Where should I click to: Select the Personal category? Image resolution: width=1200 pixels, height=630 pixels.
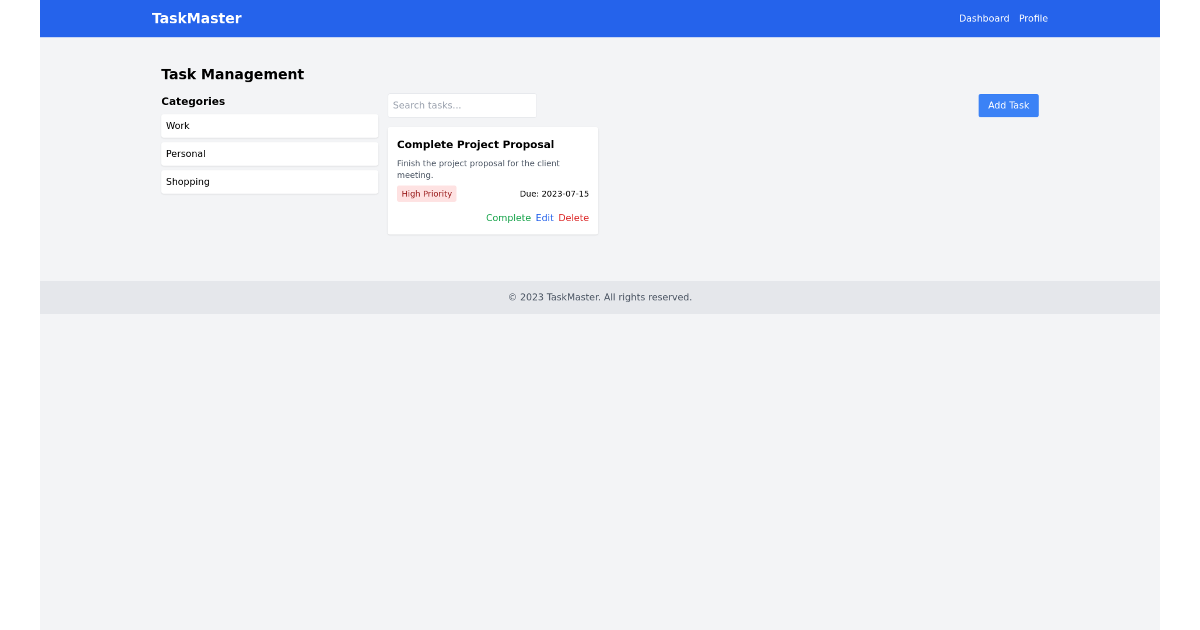point(269,153)
